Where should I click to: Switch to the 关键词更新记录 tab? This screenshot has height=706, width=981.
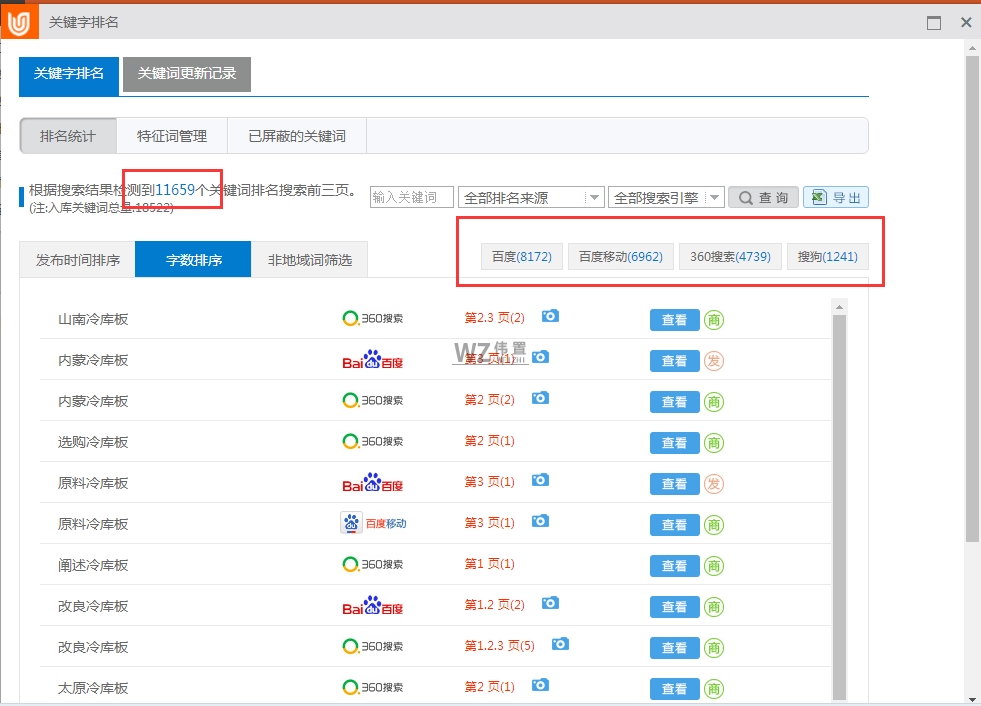[186, 74]
